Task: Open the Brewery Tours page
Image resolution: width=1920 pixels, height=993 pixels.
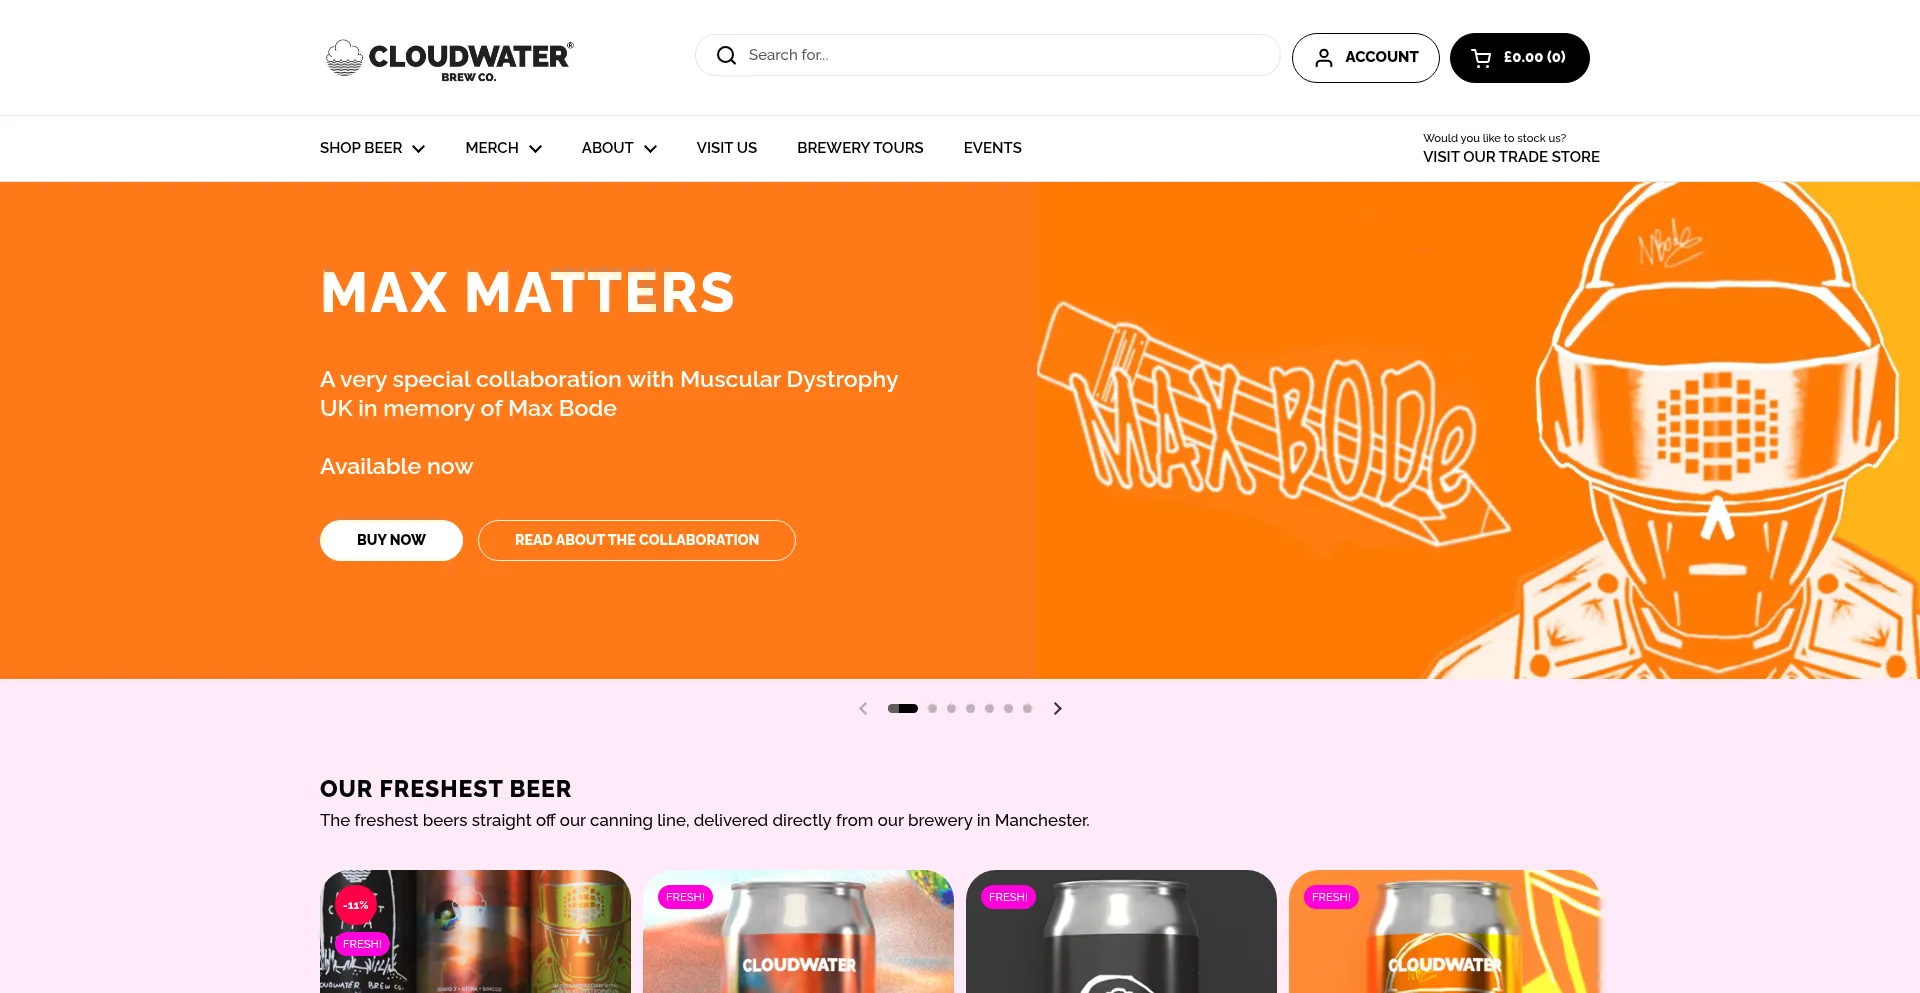Action: [860, 148]
